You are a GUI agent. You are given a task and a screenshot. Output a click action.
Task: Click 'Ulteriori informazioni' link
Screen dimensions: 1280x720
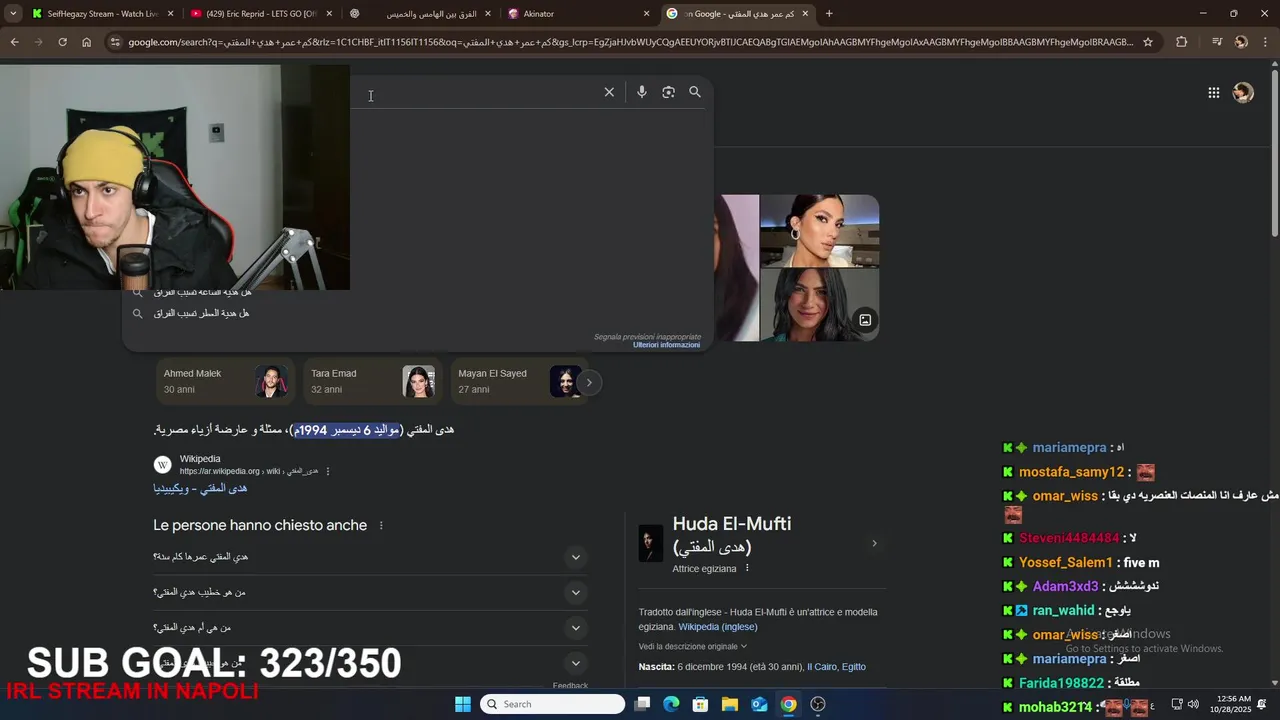(x=667, y=345)
